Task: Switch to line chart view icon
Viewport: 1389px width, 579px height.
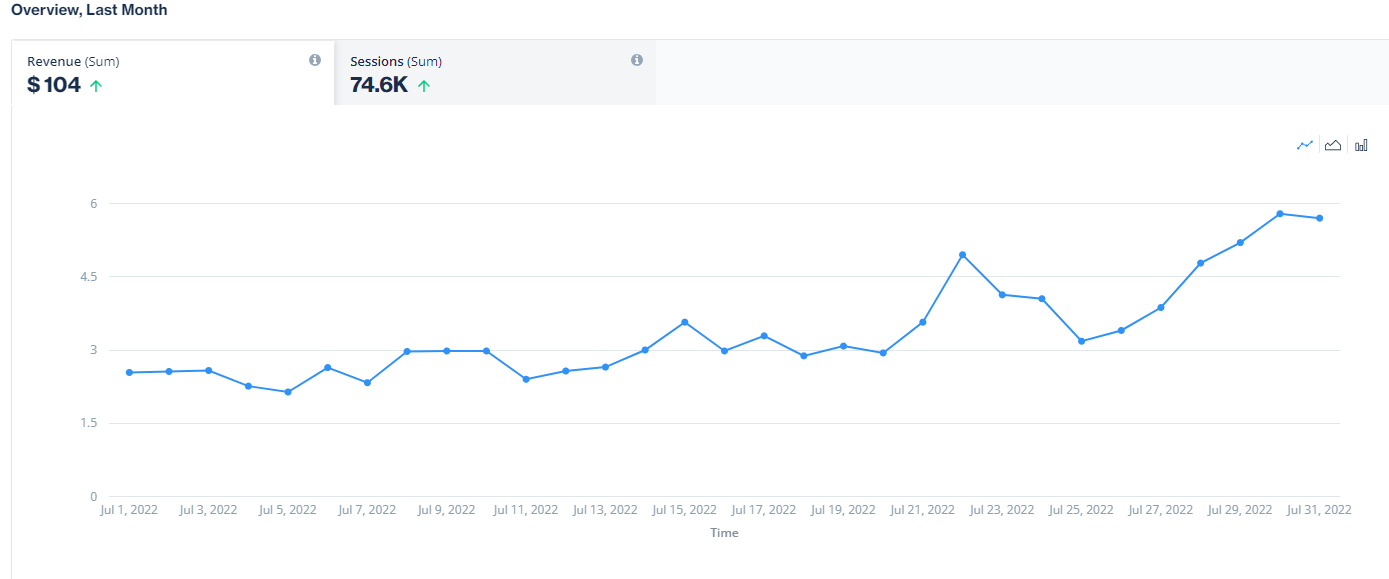Action: point(1304,145)
